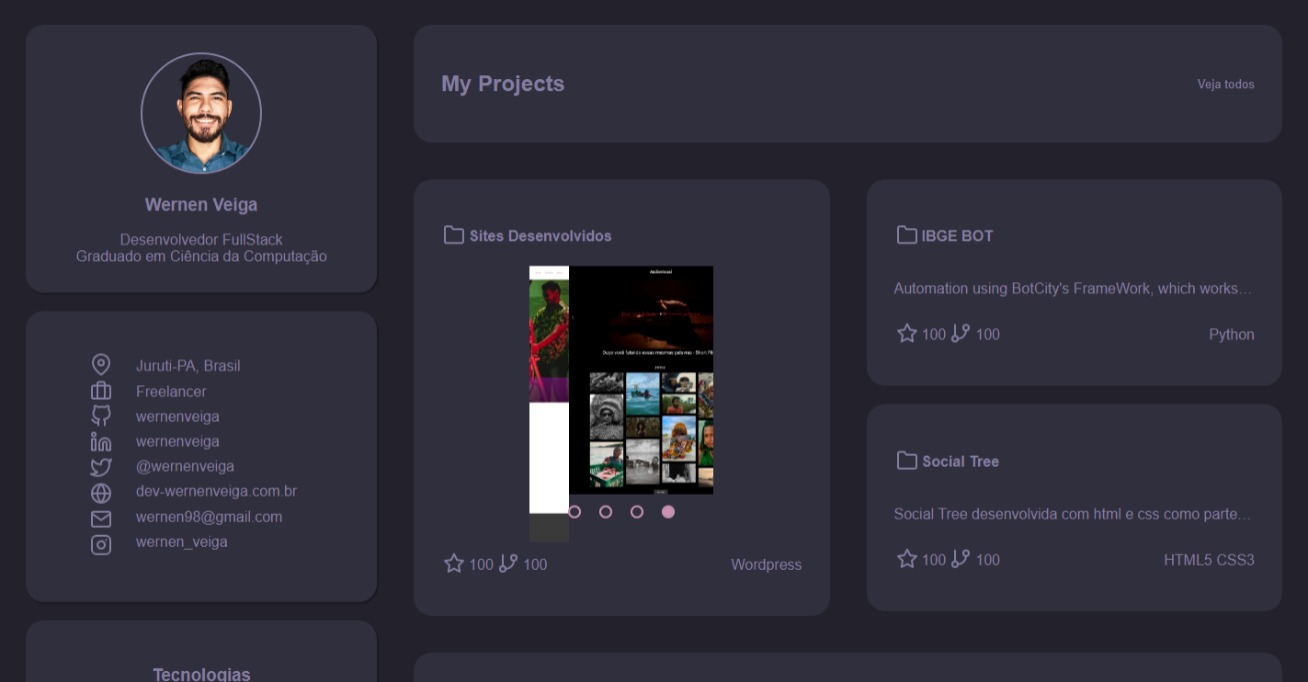
Task: Click the folder icon on Social Tree card
Action: coord(907,460)
